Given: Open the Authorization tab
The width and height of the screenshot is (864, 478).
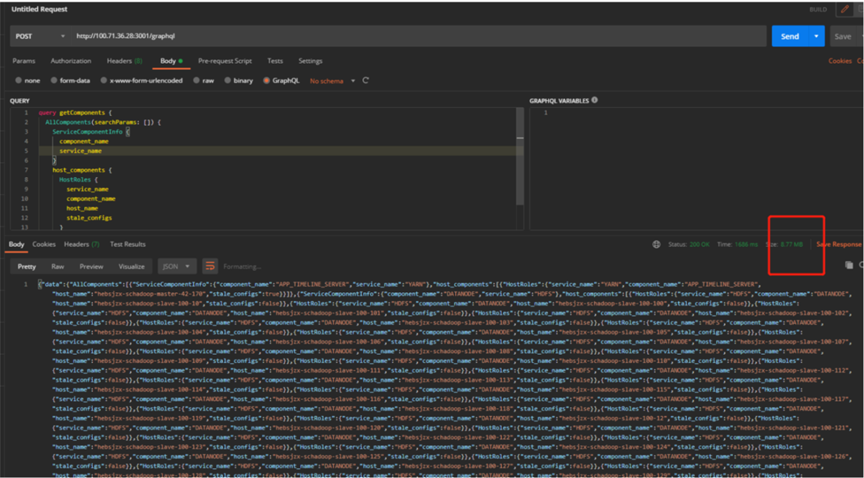Looking at the screenshot, I should (x=71, y=61).
